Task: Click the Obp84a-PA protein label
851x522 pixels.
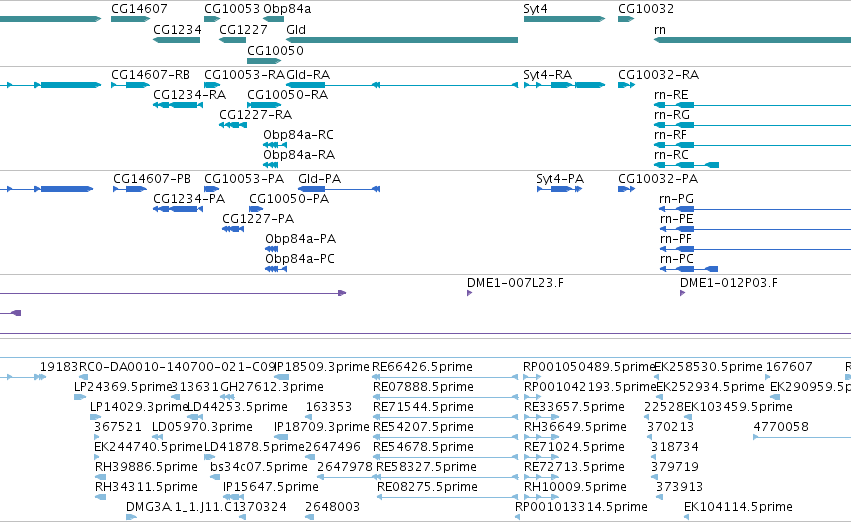Action: click(300, 239)
